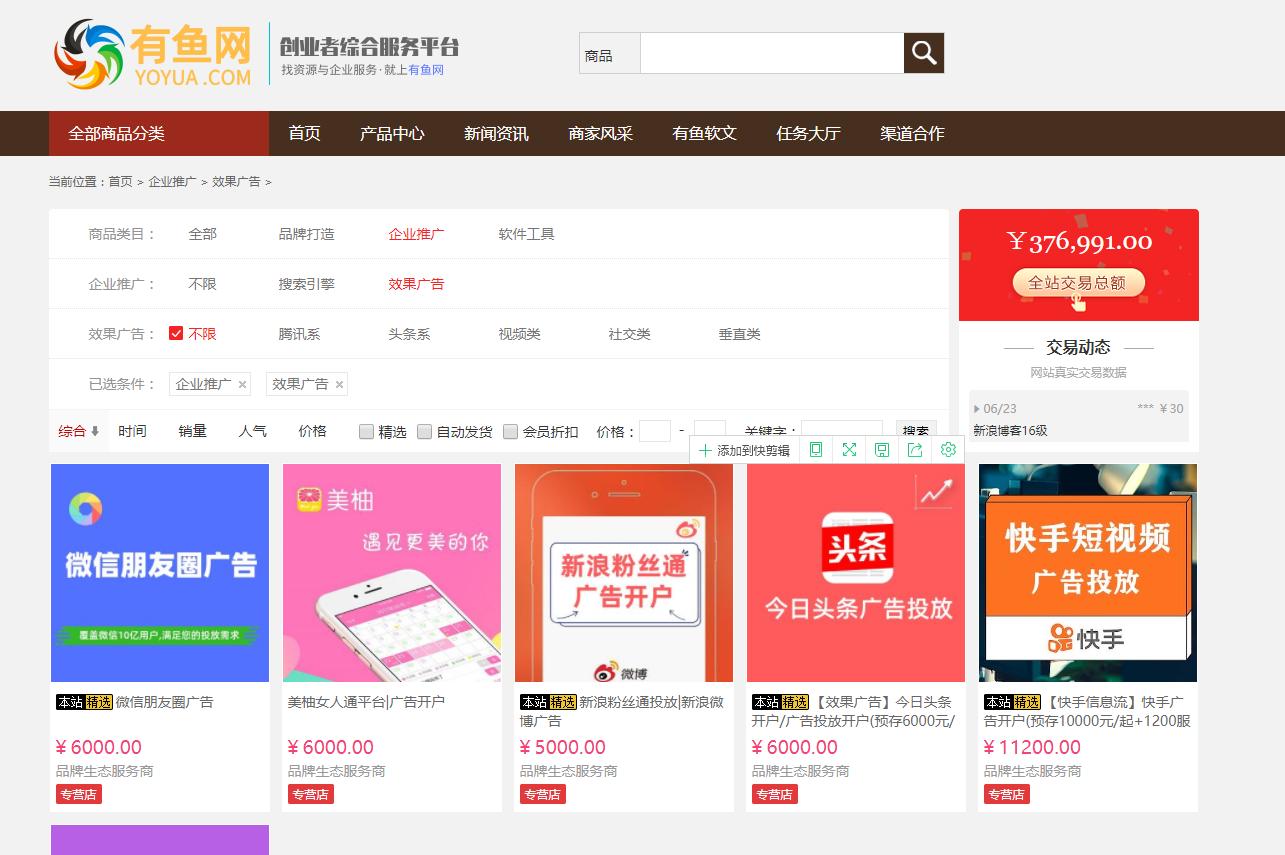
Task: Enable the 自动发货 checkbox
Action: (425, 430)
